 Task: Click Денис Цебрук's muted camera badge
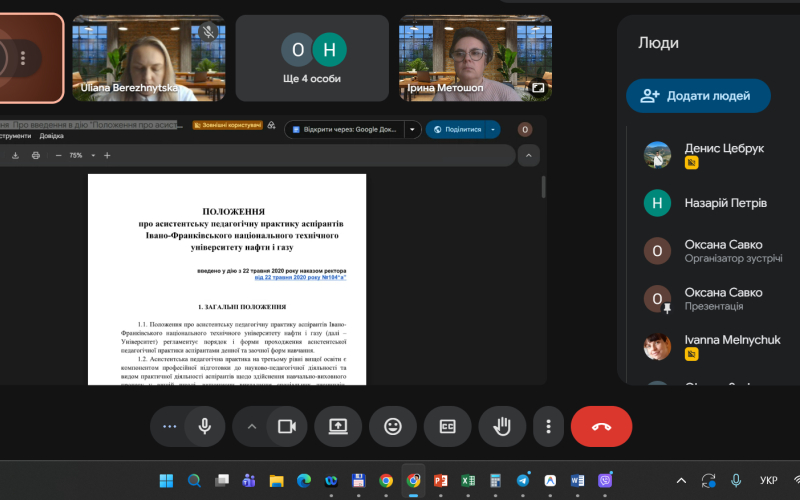click(691, 163)
